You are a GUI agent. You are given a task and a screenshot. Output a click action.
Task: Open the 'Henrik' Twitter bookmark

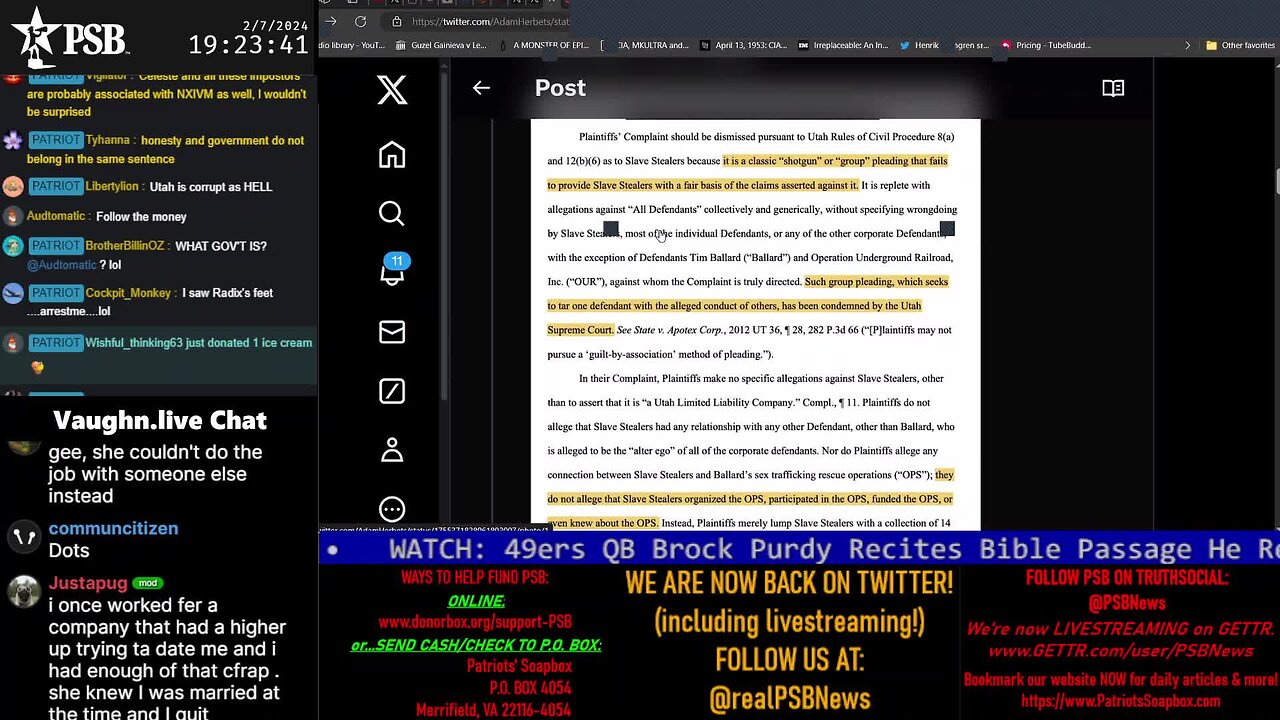920,45
